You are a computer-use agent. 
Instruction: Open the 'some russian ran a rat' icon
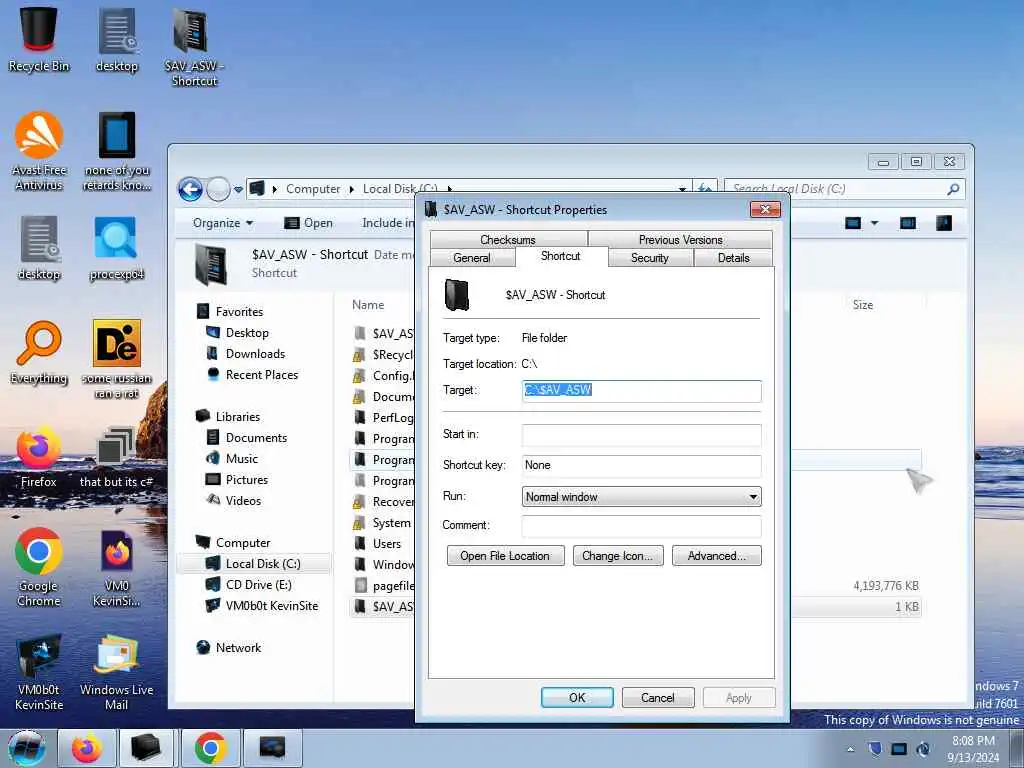point(116,359)
